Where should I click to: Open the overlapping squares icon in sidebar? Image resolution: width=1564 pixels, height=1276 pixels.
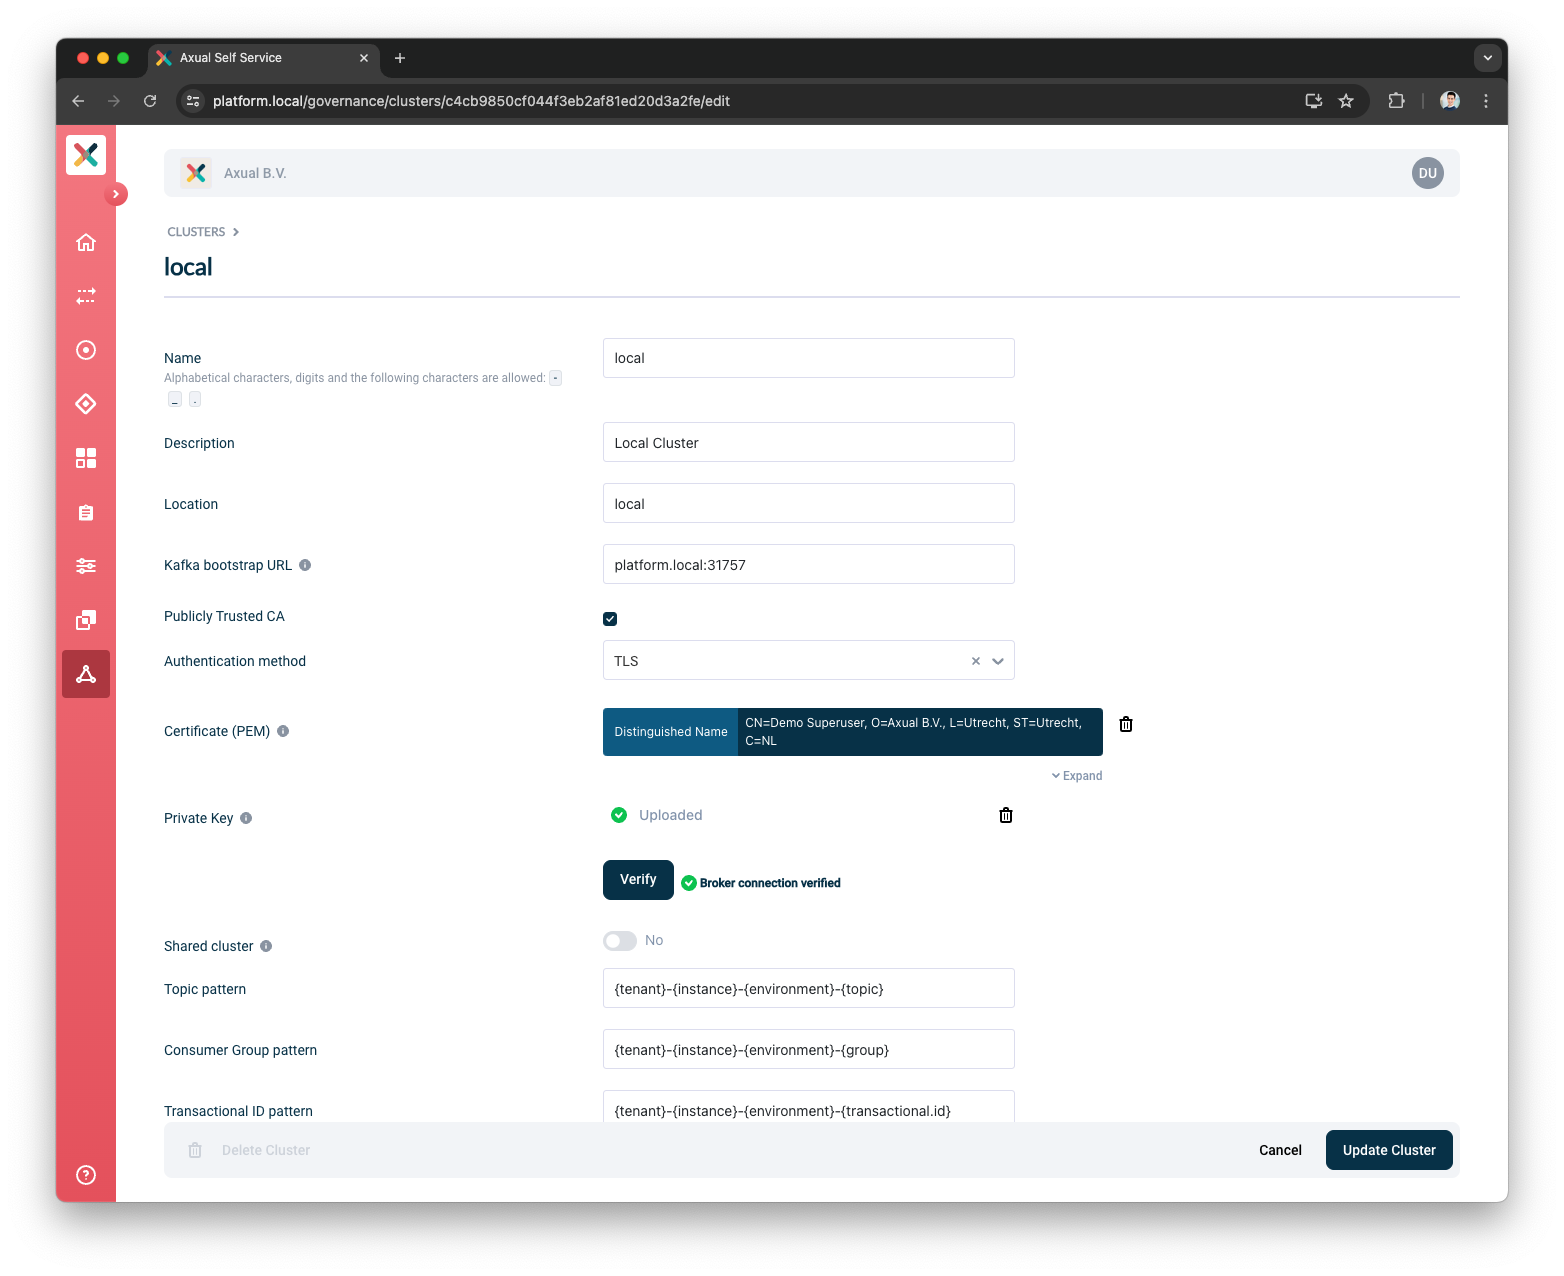86,620
